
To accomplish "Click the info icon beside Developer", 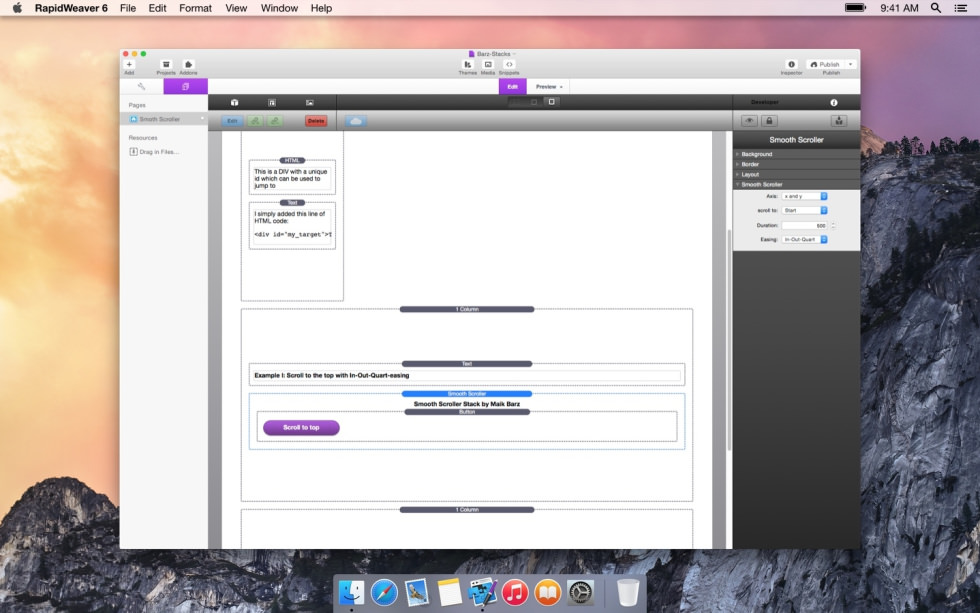I will [834, 102].
